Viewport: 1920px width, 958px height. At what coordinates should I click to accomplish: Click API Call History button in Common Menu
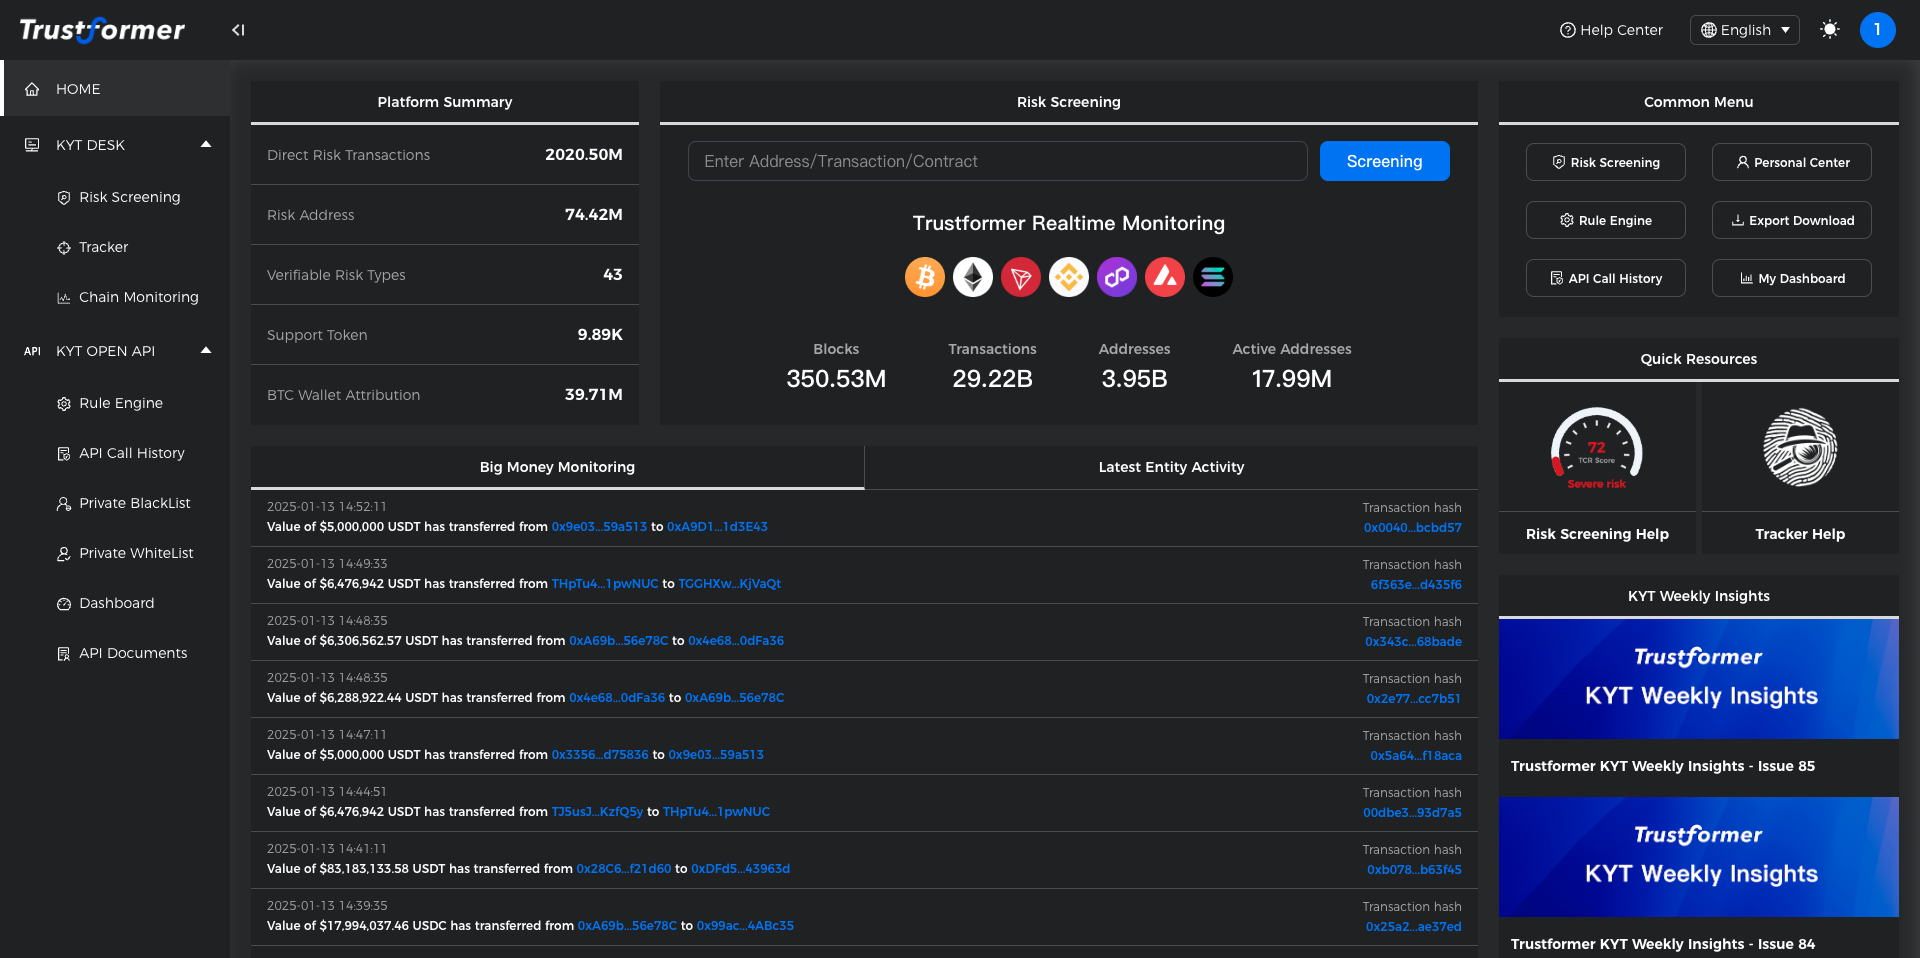1605,278
